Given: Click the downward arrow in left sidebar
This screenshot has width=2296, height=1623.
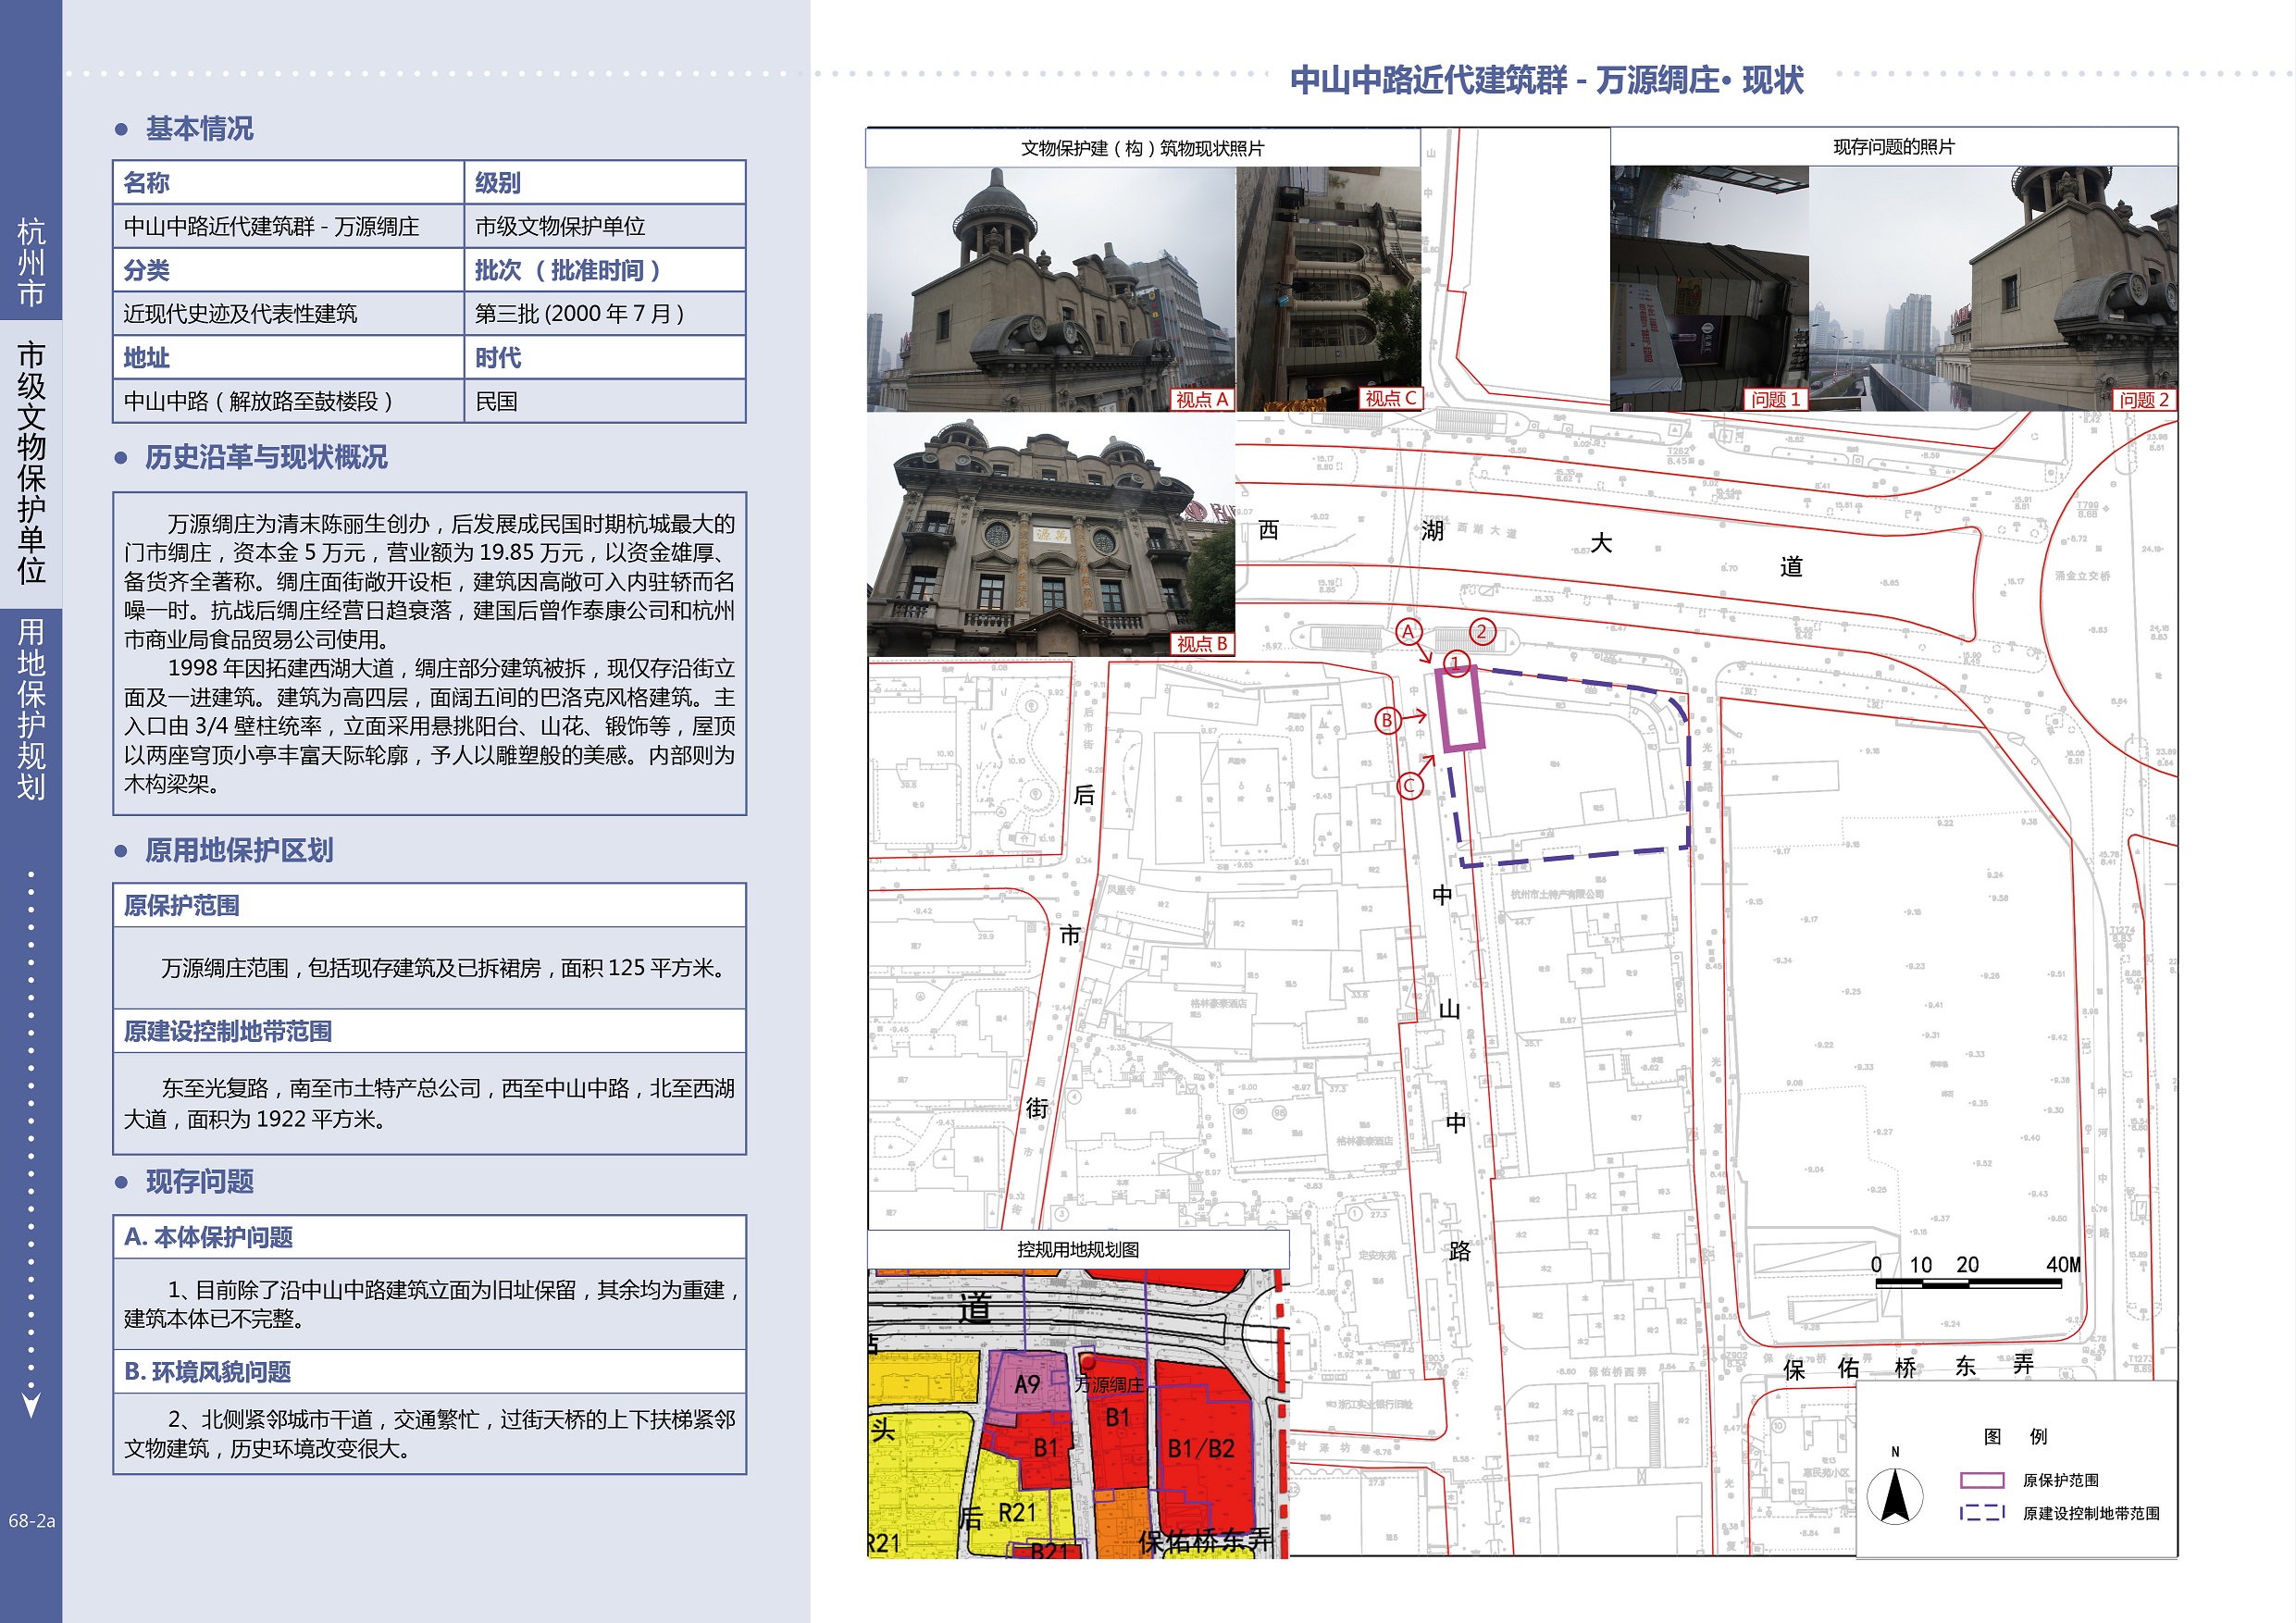Looking at the screenshot, I should pos(31,1404).
